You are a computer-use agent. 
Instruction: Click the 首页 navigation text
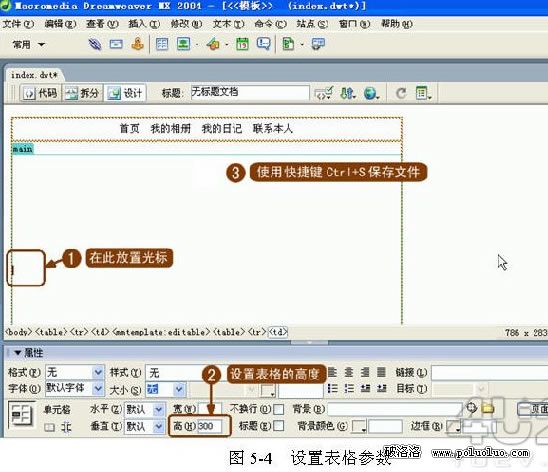tap(130, 129)
